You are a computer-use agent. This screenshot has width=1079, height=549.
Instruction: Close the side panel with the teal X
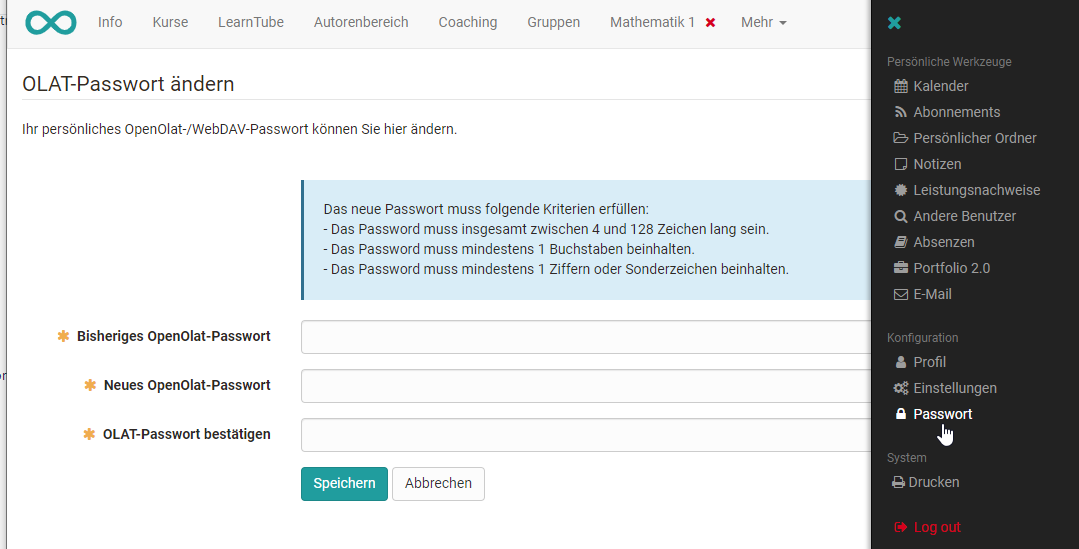894,23
